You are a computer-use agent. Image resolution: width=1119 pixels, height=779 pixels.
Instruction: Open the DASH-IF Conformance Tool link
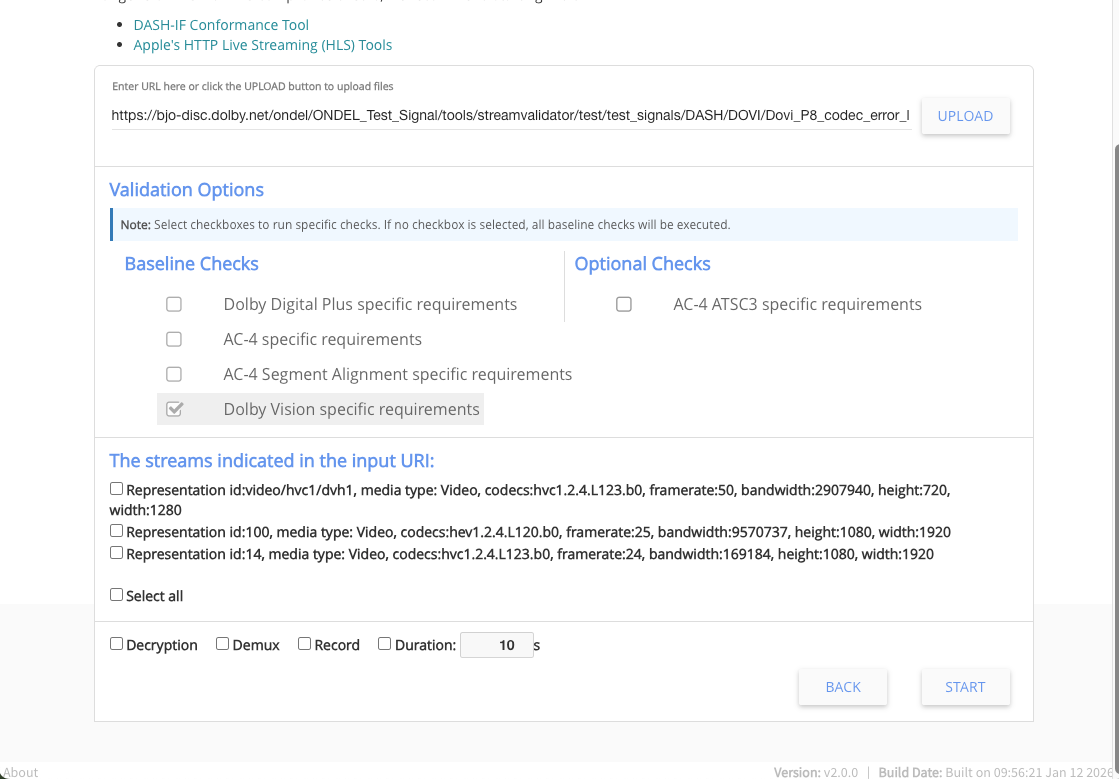221,25
